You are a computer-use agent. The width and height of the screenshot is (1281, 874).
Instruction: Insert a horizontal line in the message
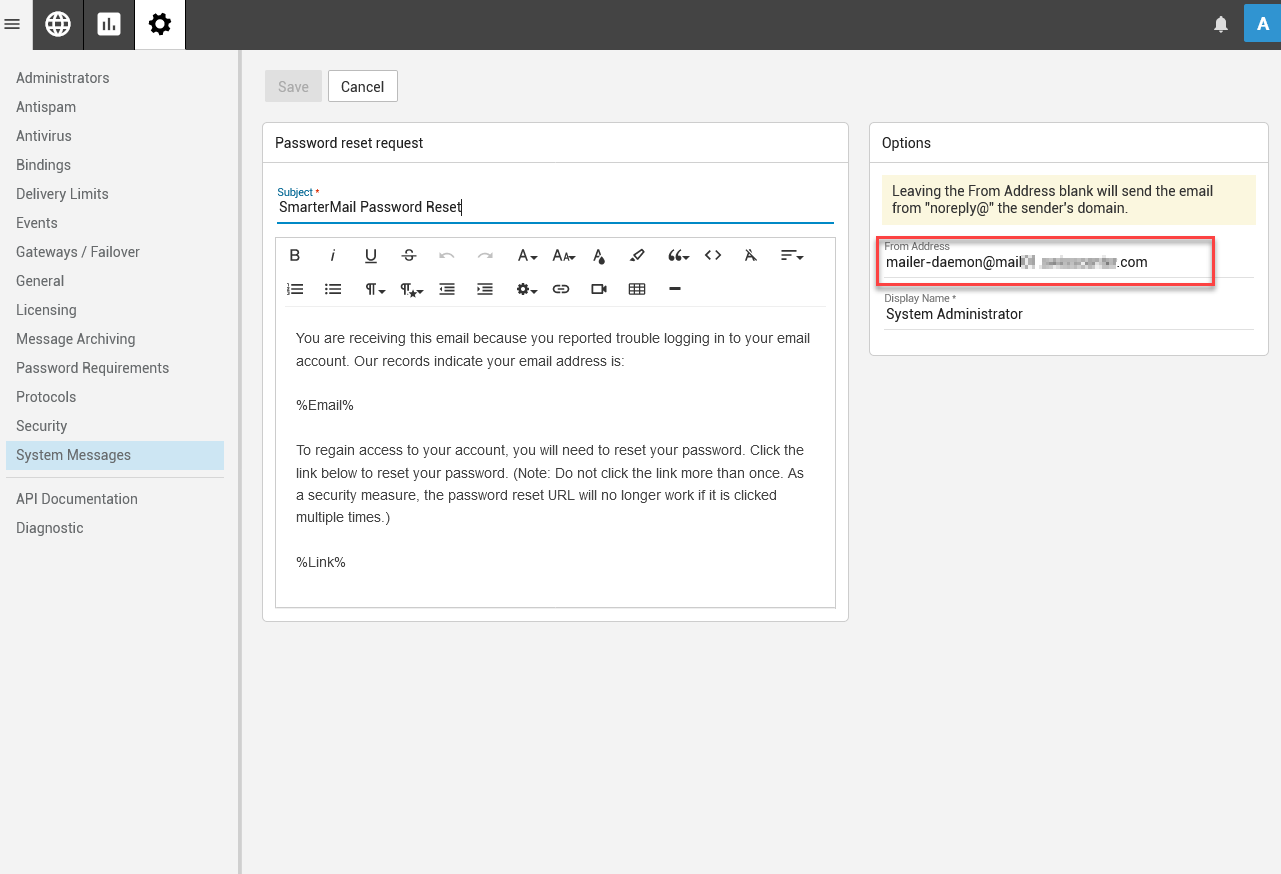(675, 289)
